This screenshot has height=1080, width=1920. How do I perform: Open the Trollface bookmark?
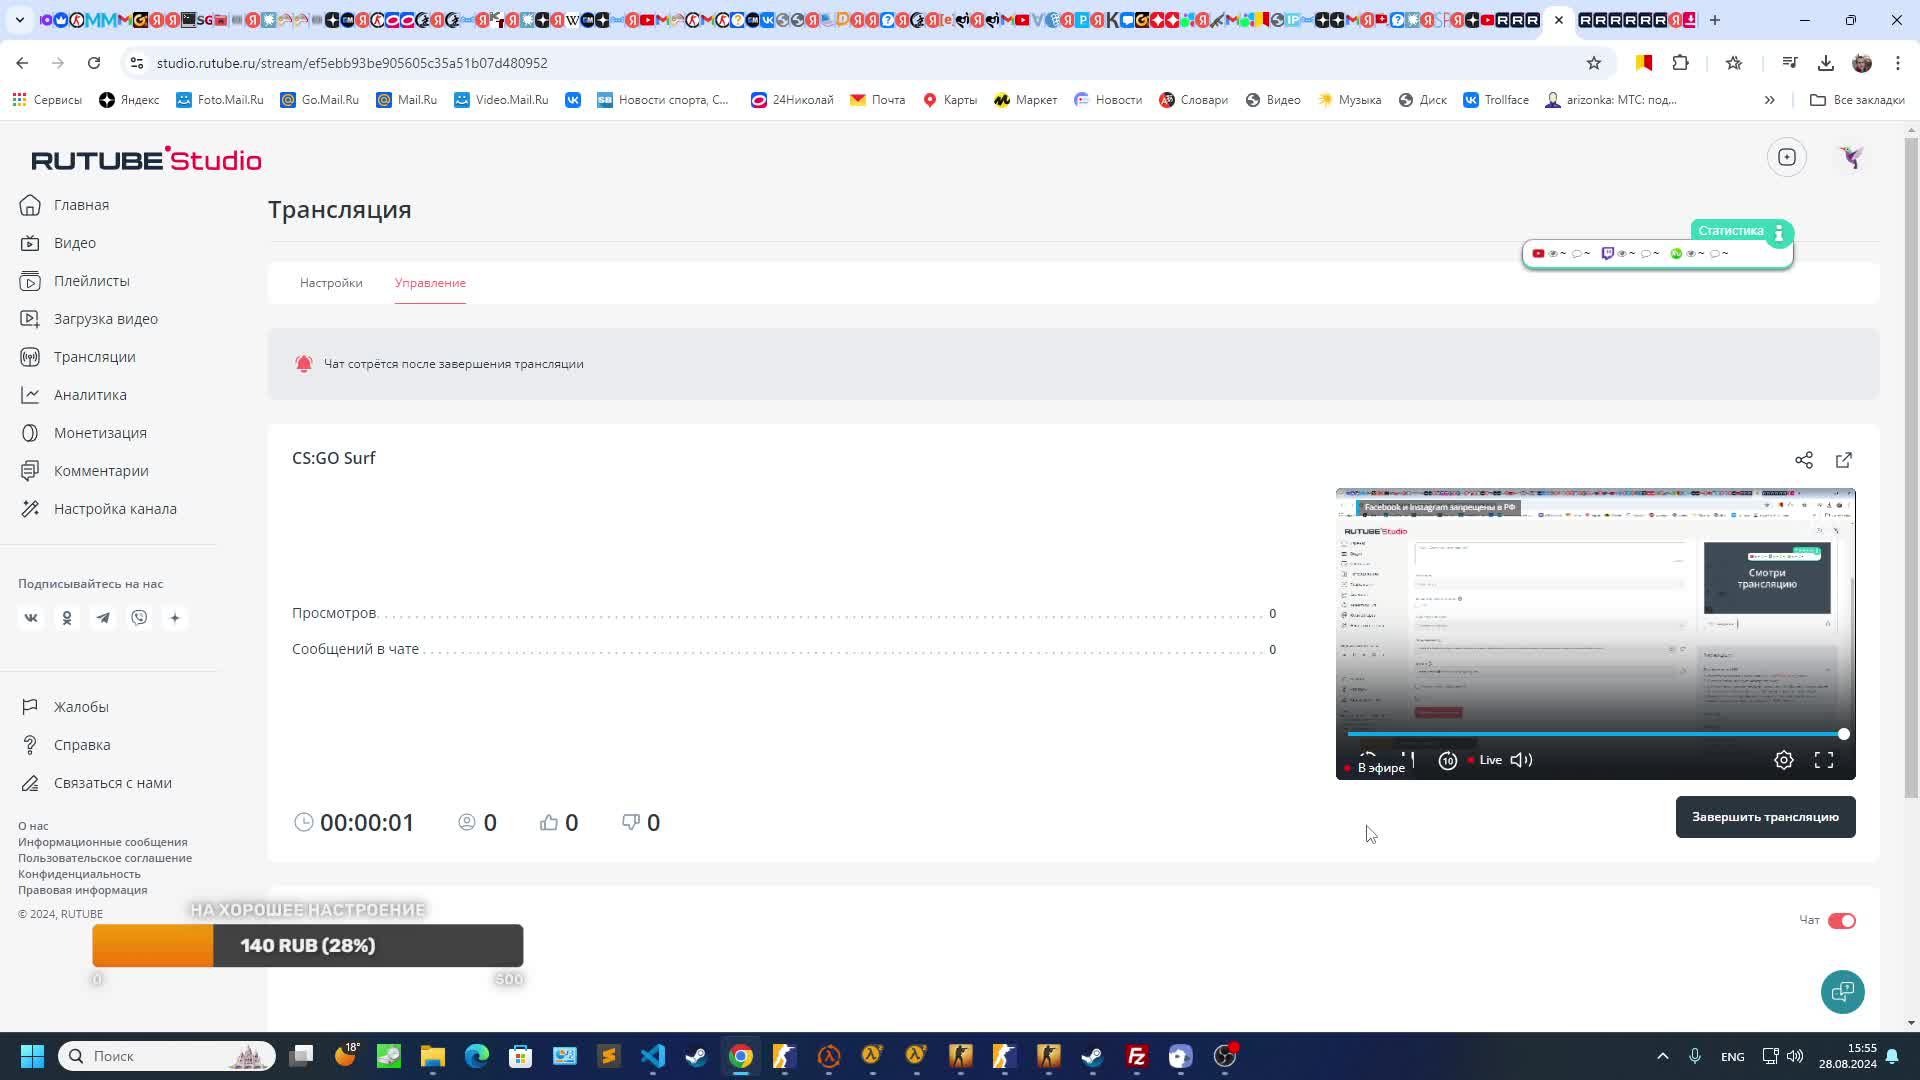click(x=1496, y=100)
